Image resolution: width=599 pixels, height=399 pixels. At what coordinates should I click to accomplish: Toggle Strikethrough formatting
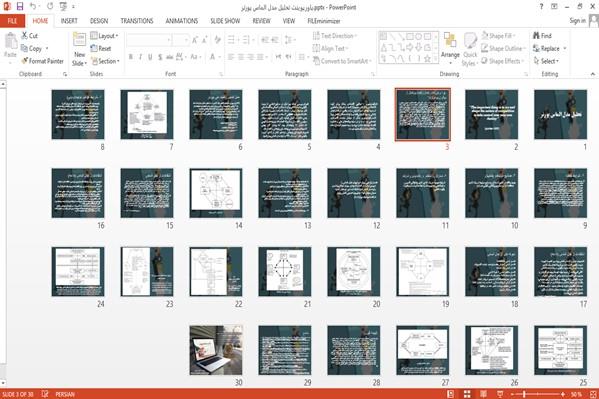[169, 57]
